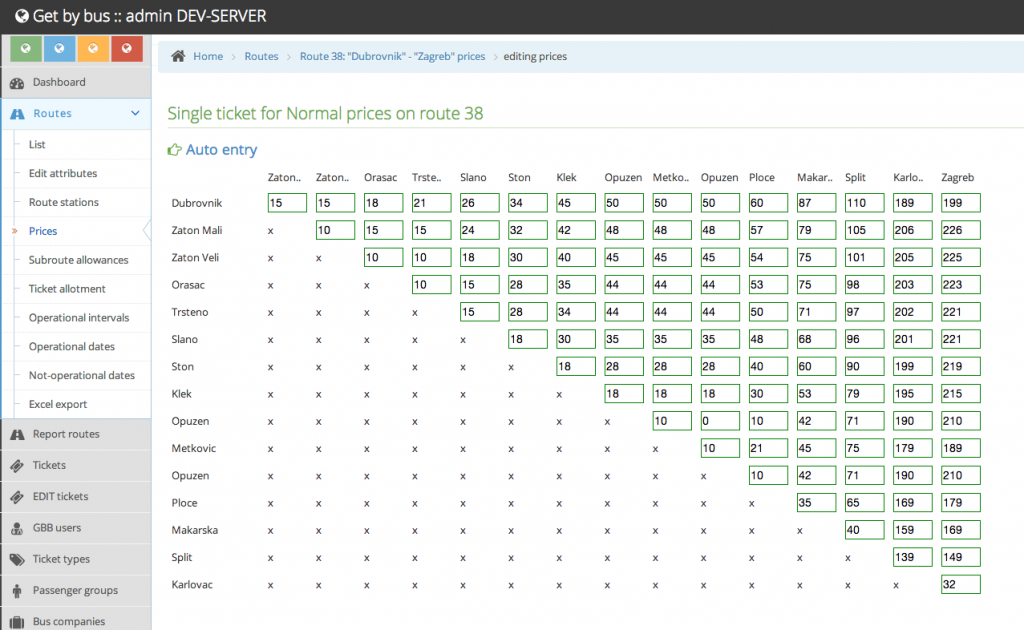Click Split to Zagreb price field 149
Viewport: 1024px width, 630px height.
[x=961, y=557]
